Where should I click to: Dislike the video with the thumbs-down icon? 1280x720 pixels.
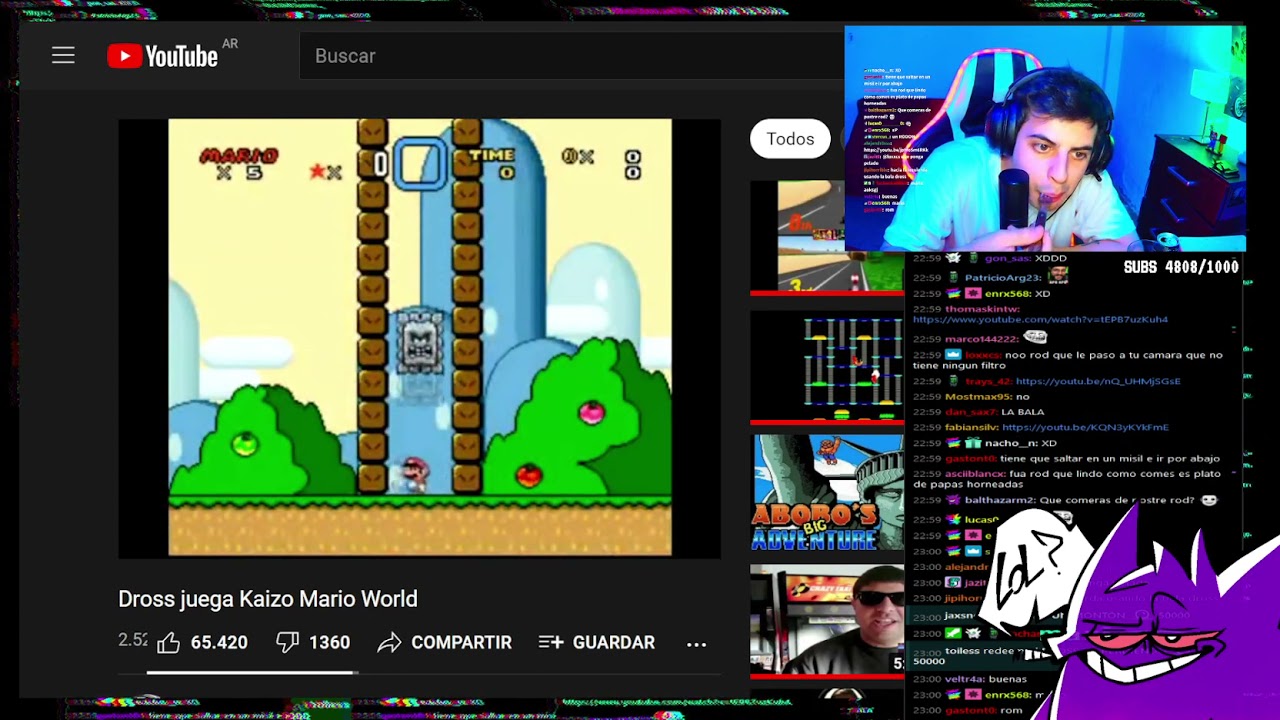tap(288, 643)
